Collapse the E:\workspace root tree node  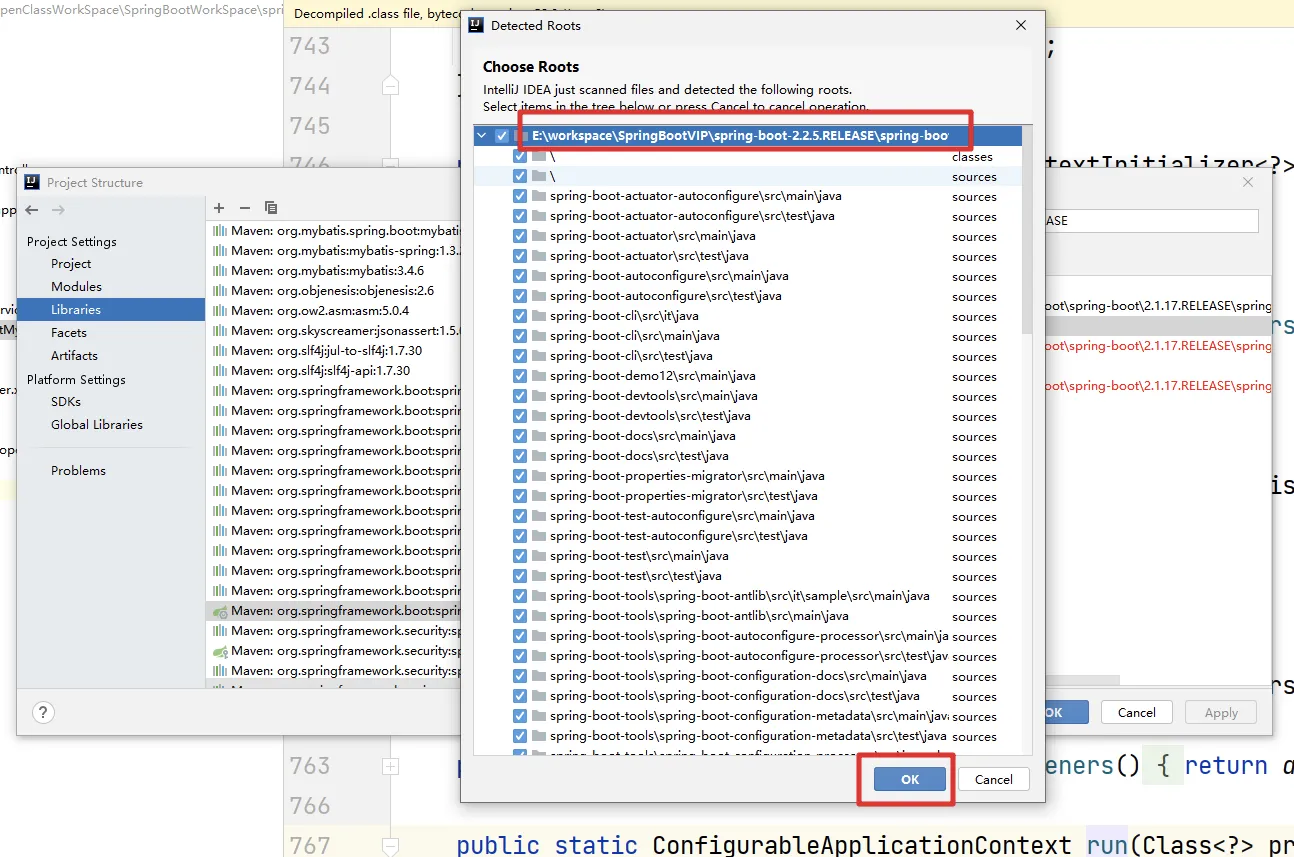[x=483, y=136]
